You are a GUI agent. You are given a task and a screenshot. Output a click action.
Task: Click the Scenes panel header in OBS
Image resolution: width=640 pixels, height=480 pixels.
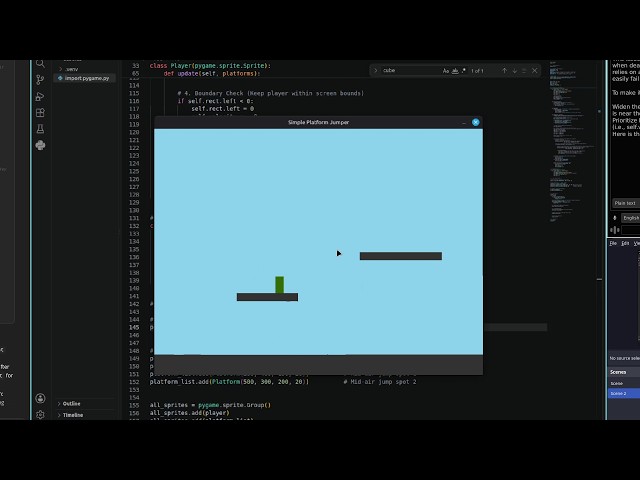pyautogui.click(x=624, y=372)
